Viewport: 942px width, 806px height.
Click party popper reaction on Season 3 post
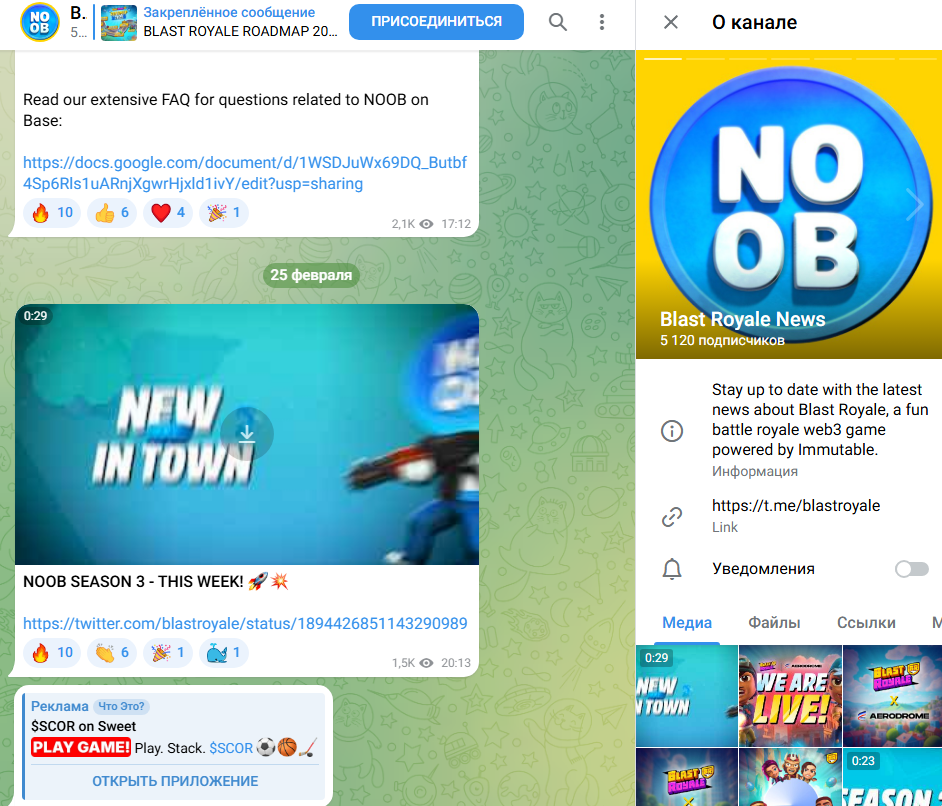tap(168, 652)
